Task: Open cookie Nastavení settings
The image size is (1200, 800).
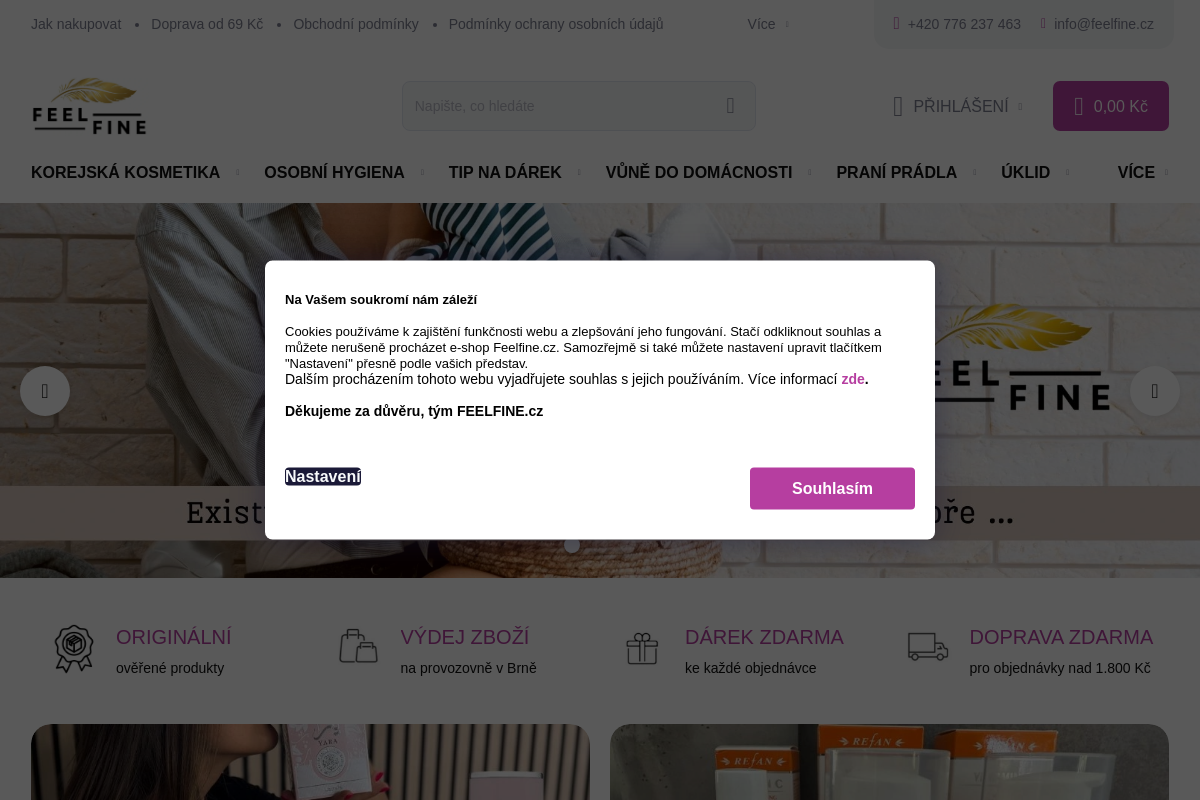Action: [323, 477]
